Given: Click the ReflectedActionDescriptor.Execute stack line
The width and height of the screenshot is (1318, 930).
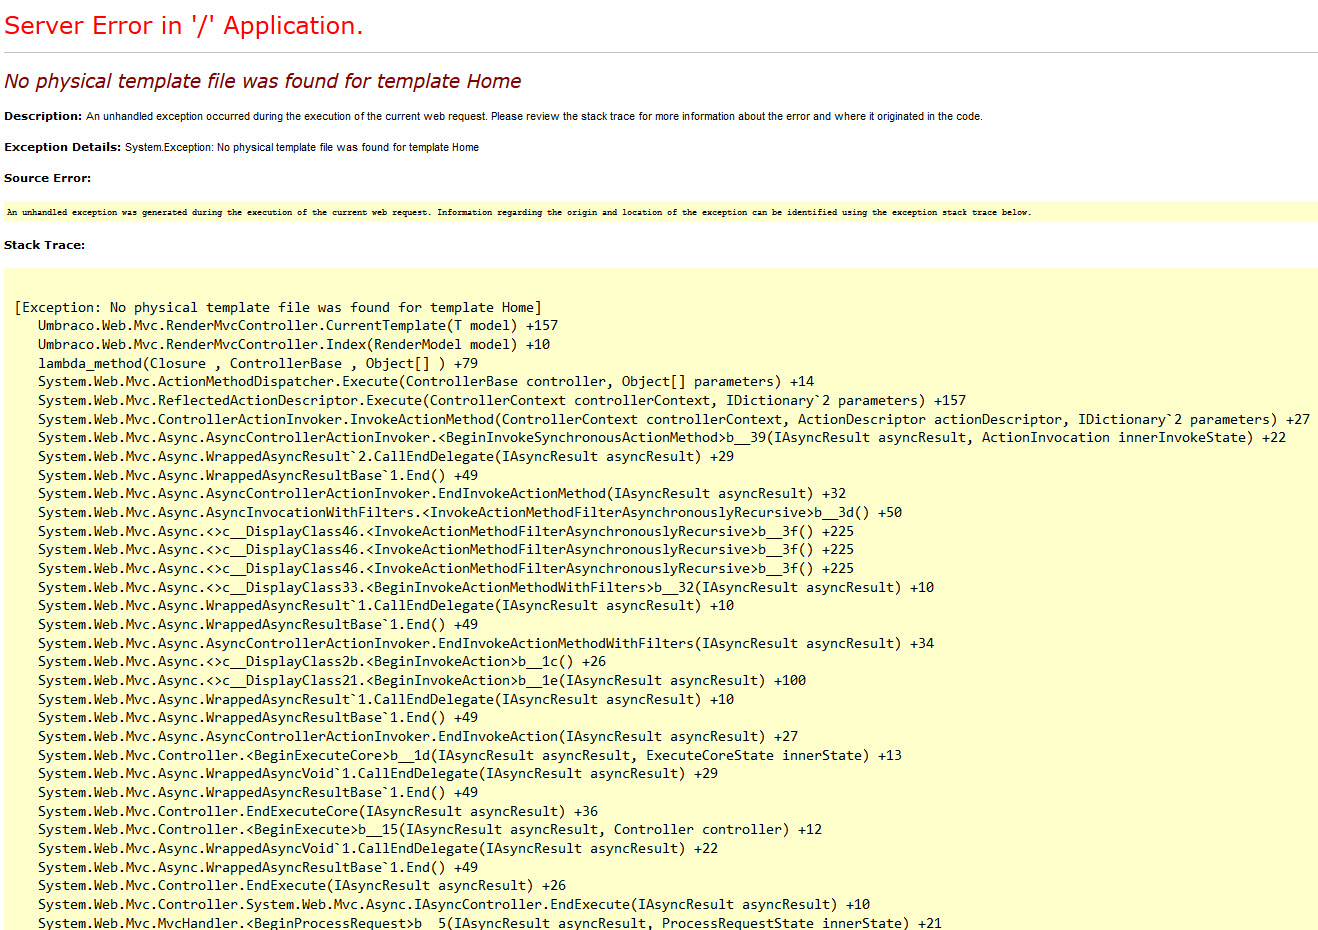Looking at the screenshot, I should tap(501, 400).
